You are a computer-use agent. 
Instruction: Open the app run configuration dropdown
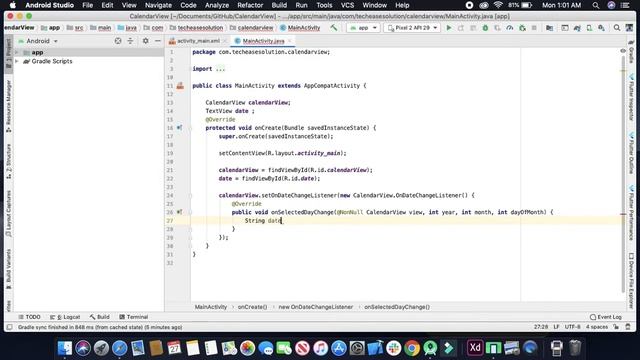pyautogui.click(x=363, y=28)
